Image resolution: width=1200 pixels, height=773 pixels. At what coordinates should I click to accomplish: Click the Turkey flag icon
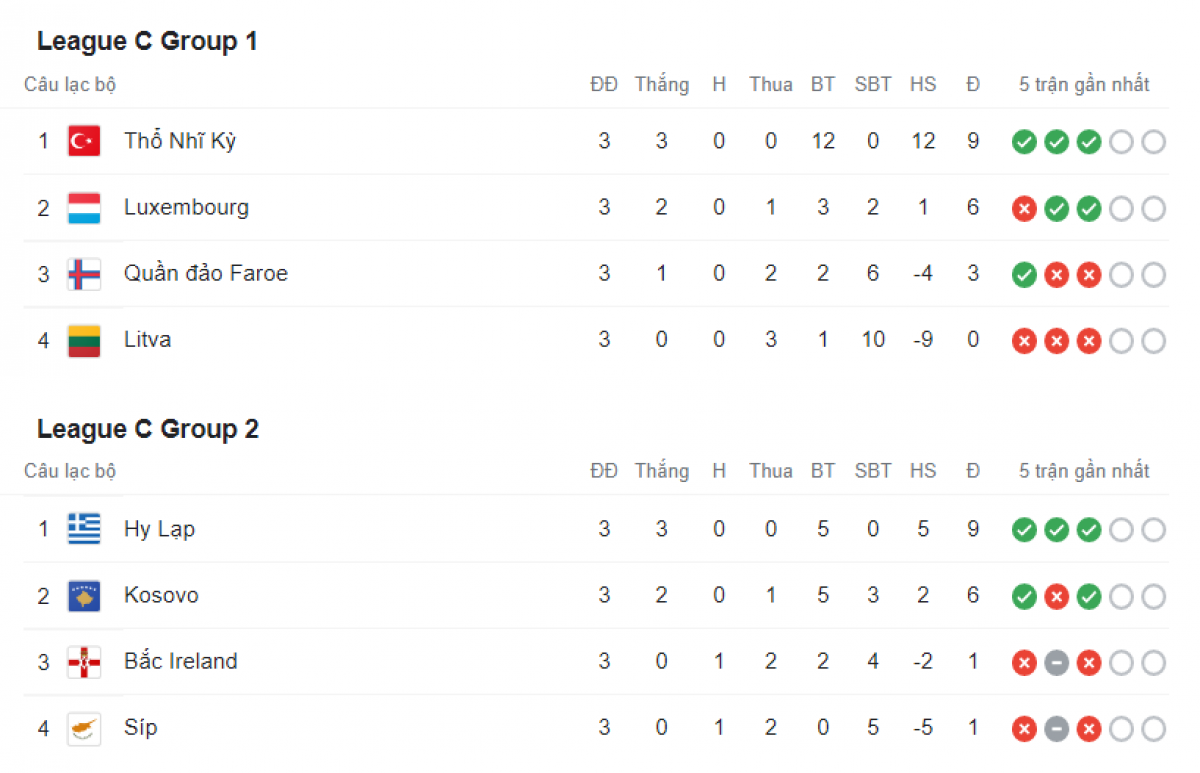pyautogui.click(x=84, y=141)
